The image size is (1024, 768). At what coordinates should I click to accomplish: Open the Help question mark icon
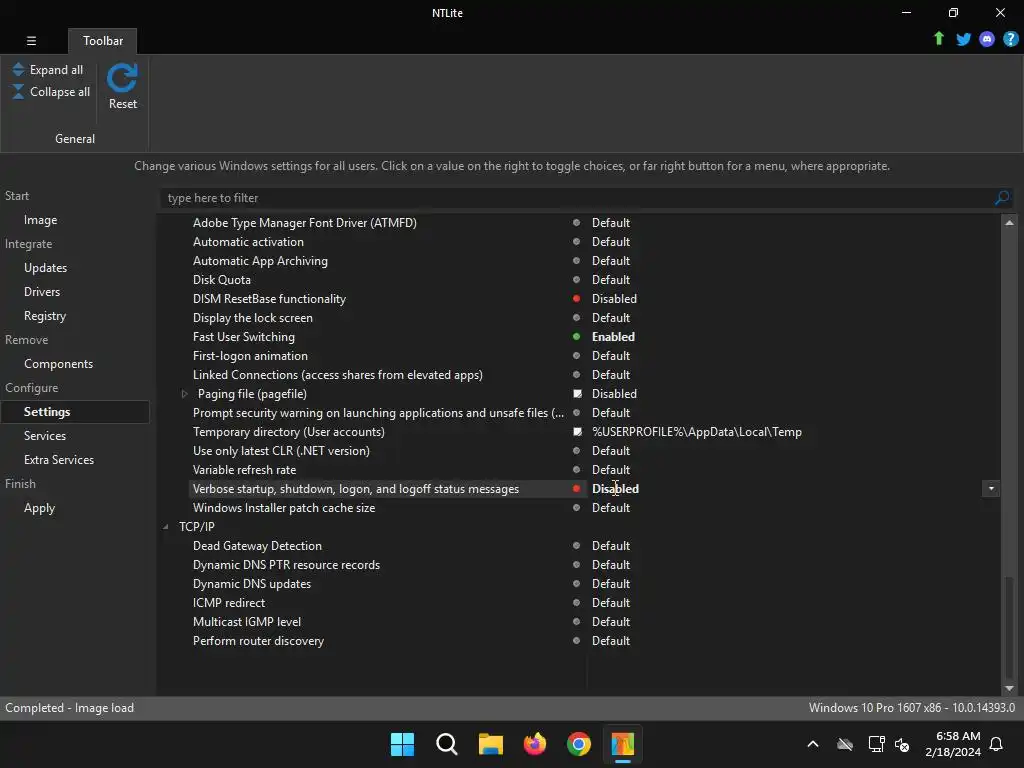1010,39
